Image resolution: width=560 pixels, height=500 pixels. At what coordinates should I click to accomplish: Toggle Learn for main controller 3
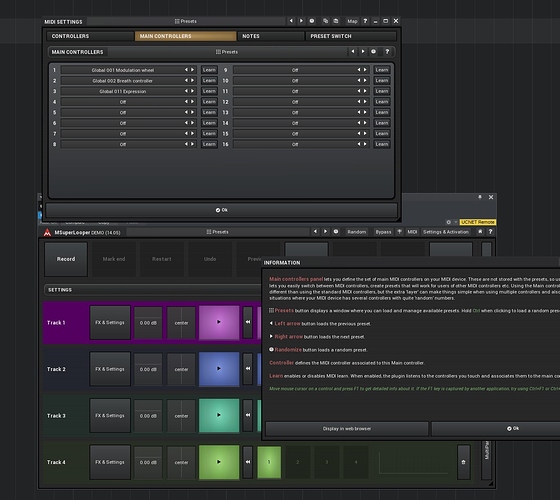[x=209, y=91]
